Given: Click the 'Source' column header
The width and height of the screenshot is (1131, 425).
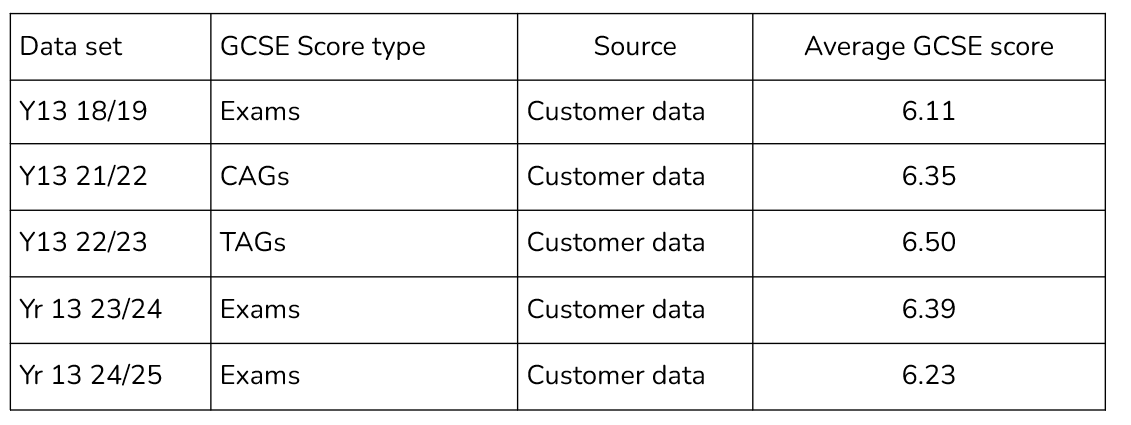Looking at the screenshot, I should (x=635, y=46).
